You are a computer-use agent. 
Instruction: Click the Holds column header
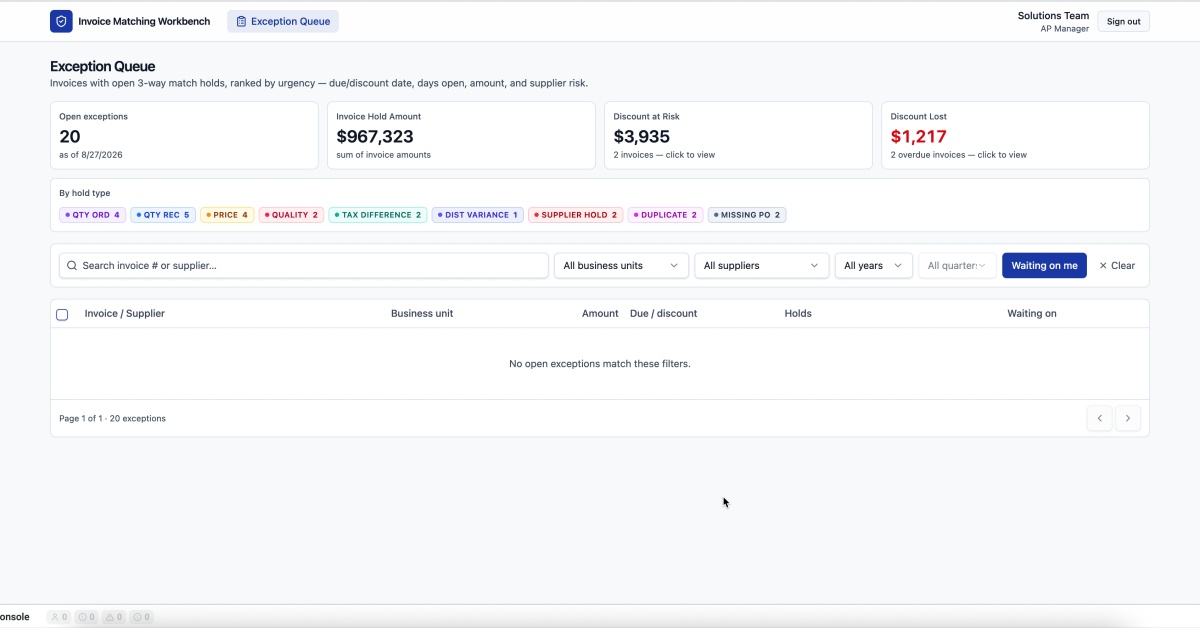click(x=798, y=313)
